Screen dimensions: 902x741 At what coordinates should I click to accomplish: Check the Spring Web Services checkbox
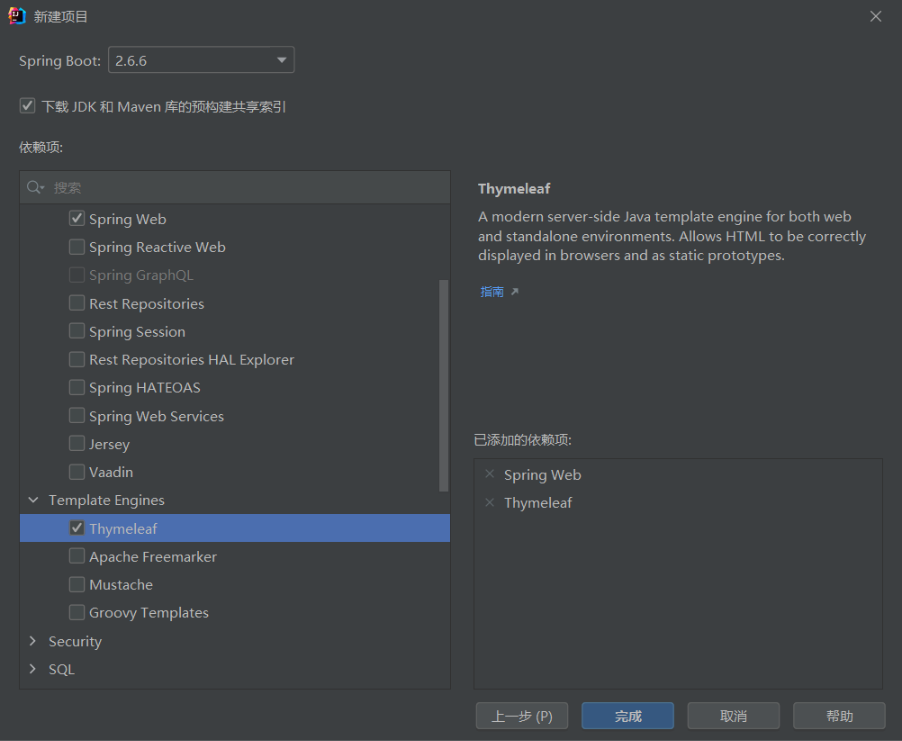click(x=77, y=415)
